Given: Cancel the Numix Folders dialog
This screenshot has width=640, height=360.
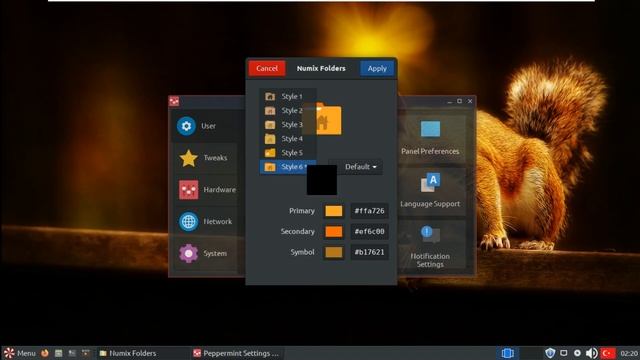Looking at the screenshot, I should click(x=267, y=68).
